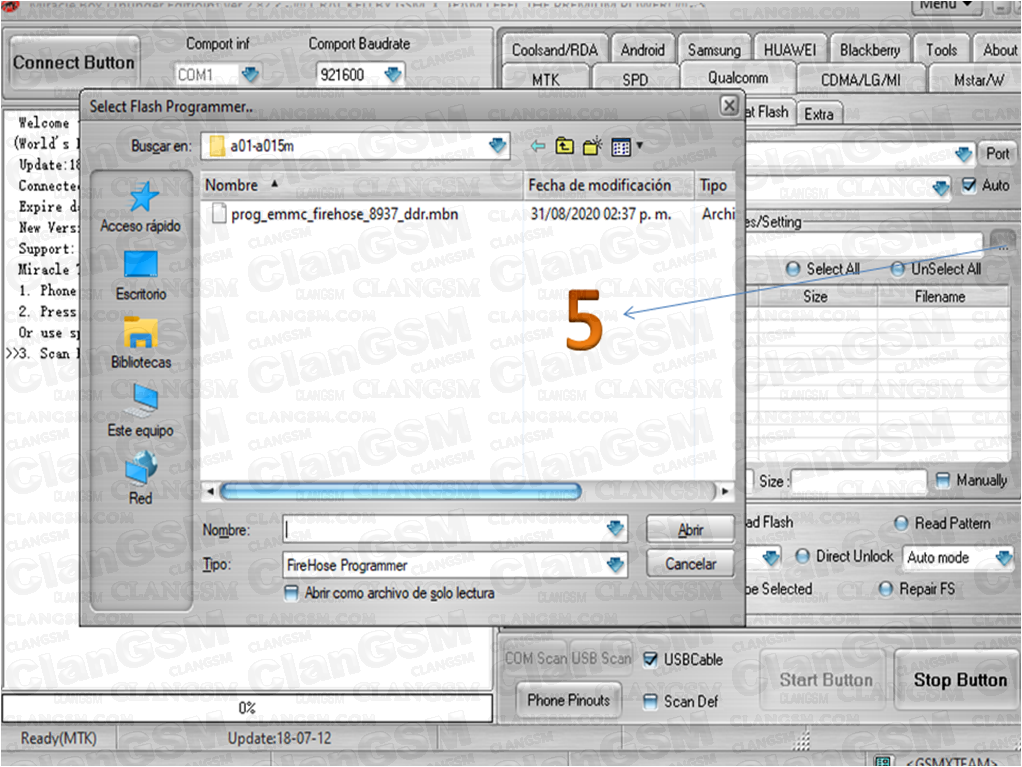
Task: Select Acceso rápido in the sidebar
Action: point(139,210)
